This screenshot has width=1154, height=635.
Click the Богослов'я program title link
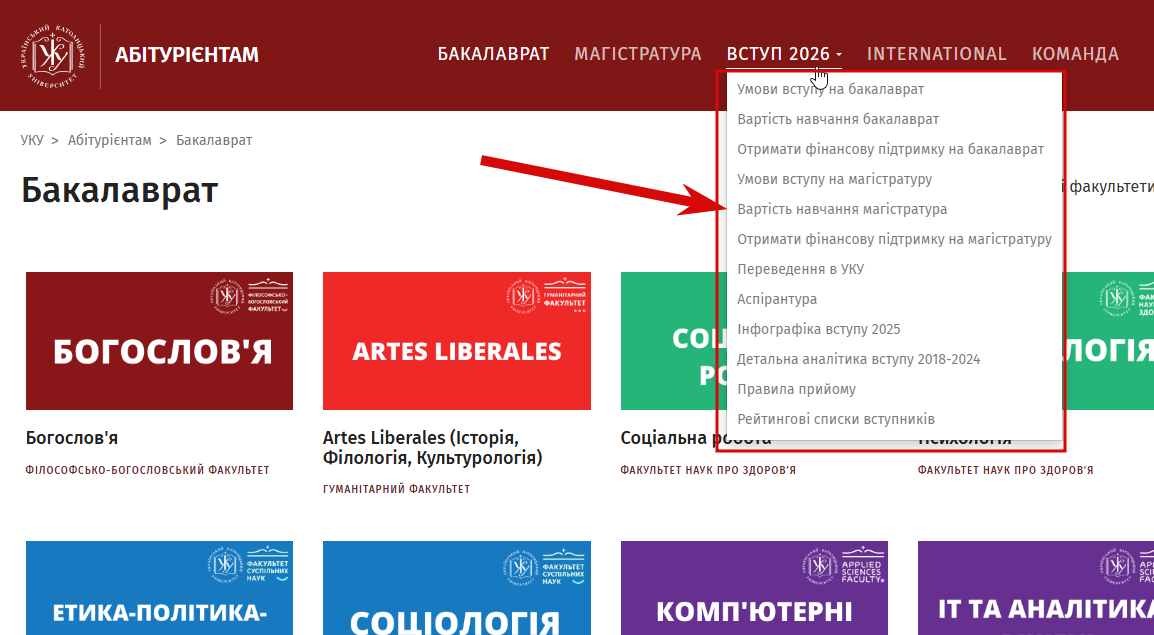pos(71,438)
